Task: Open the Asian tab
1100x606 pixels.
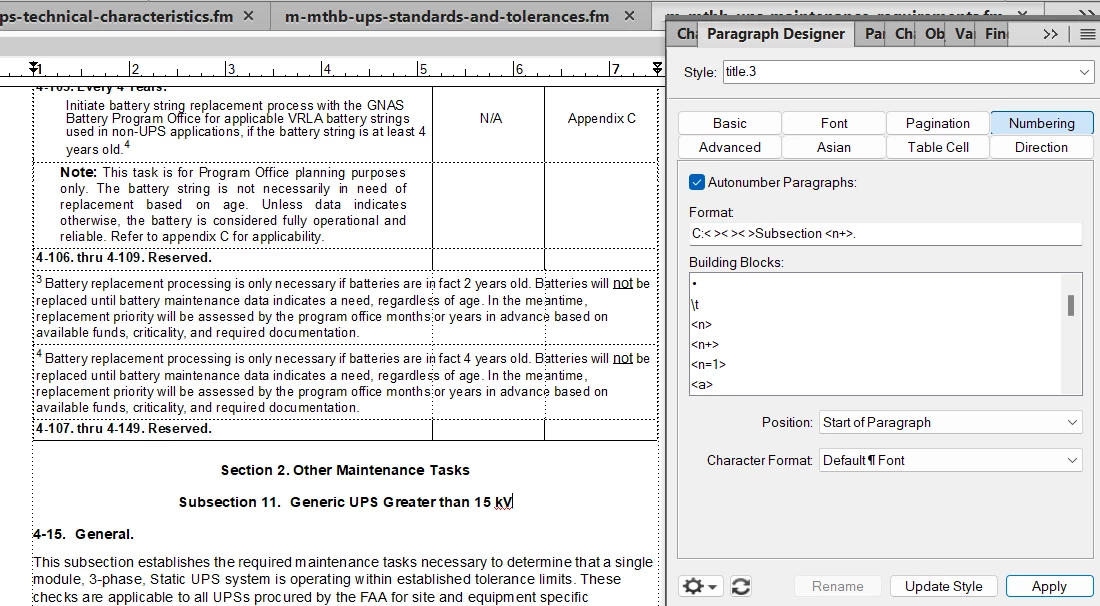Action: pos(833,147)
